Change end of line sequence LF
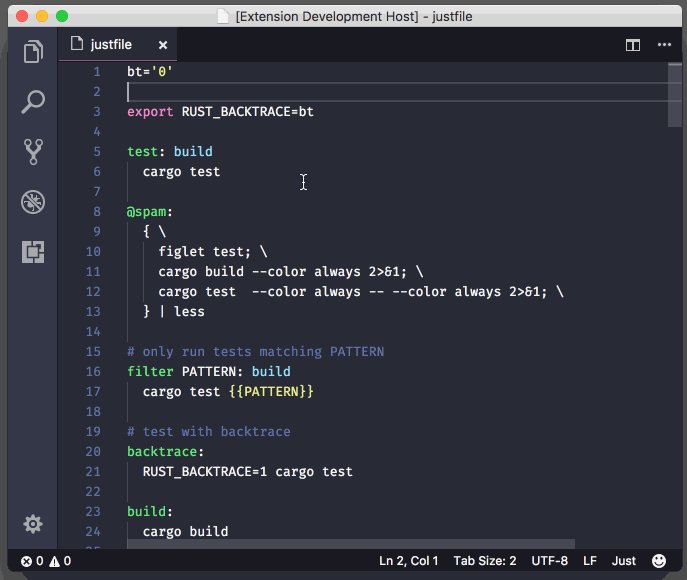The width and height of the screenshot is (687, 580). click(590, 561)
